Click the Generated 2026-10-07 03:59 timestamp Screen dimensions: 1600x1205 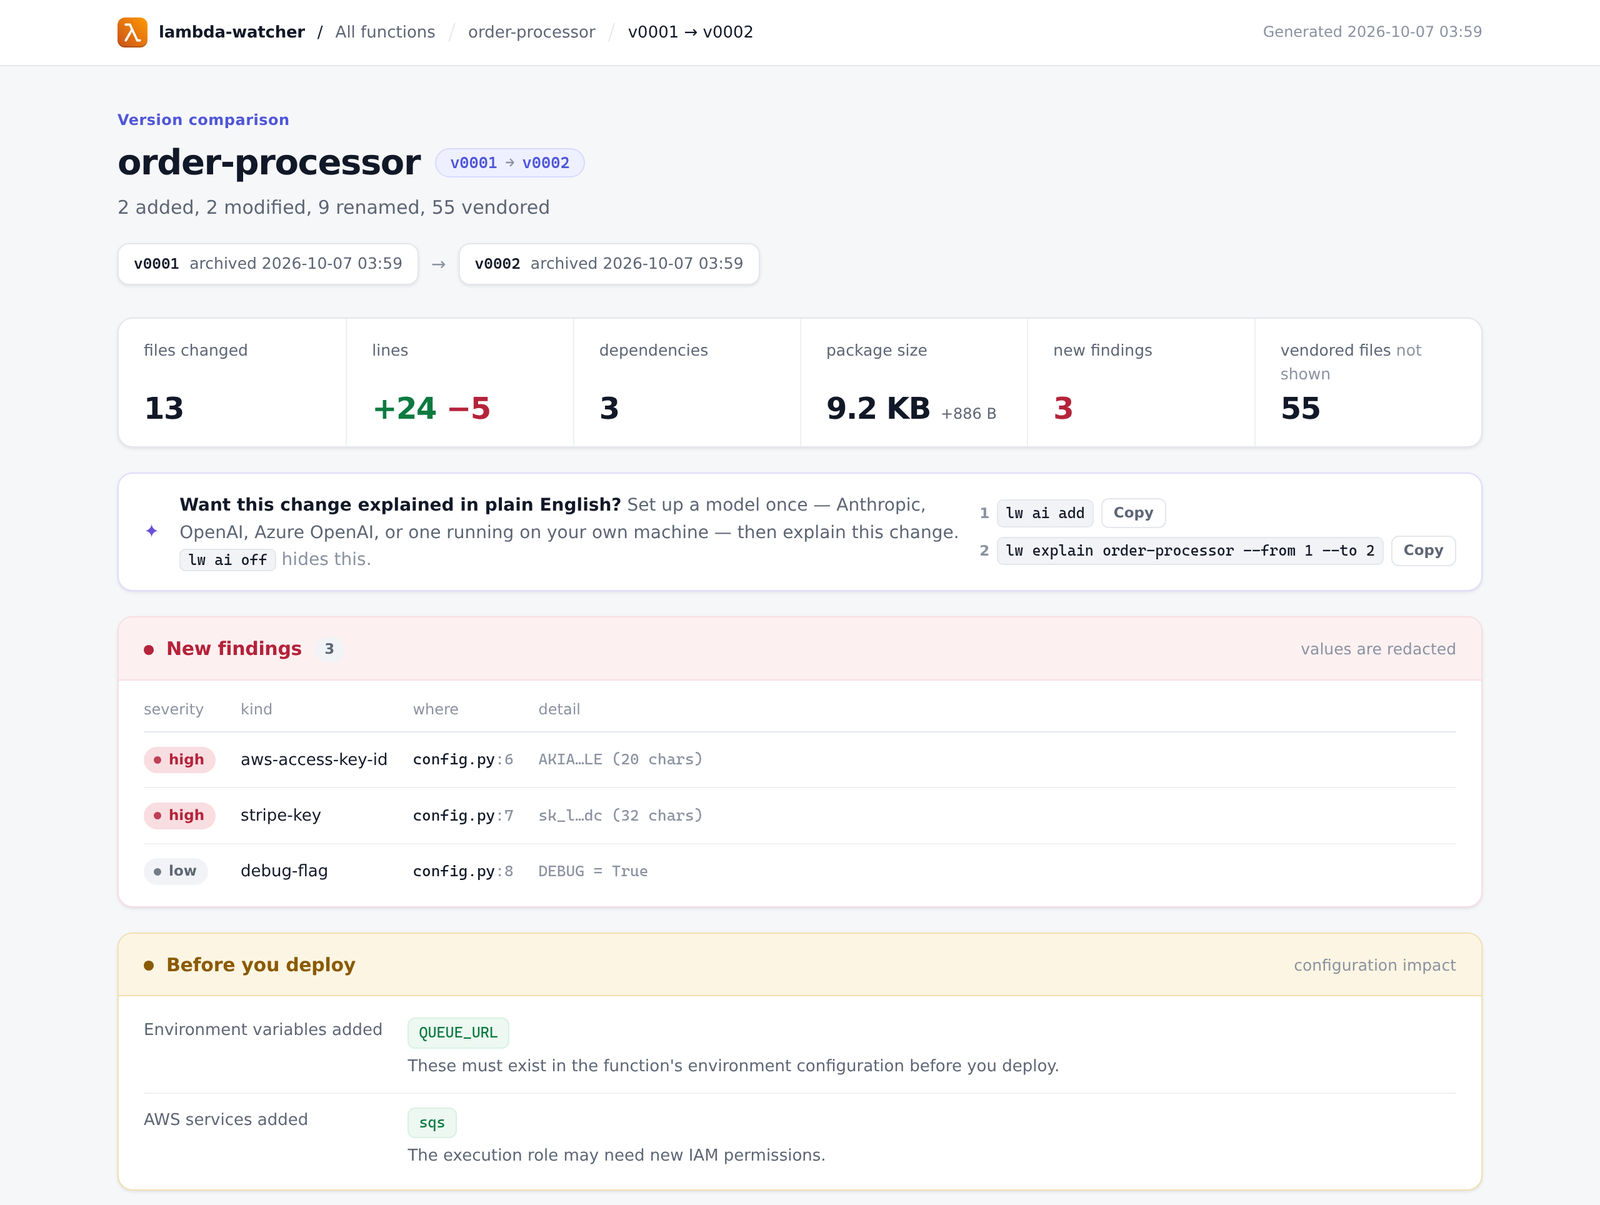pos(1372,32)
